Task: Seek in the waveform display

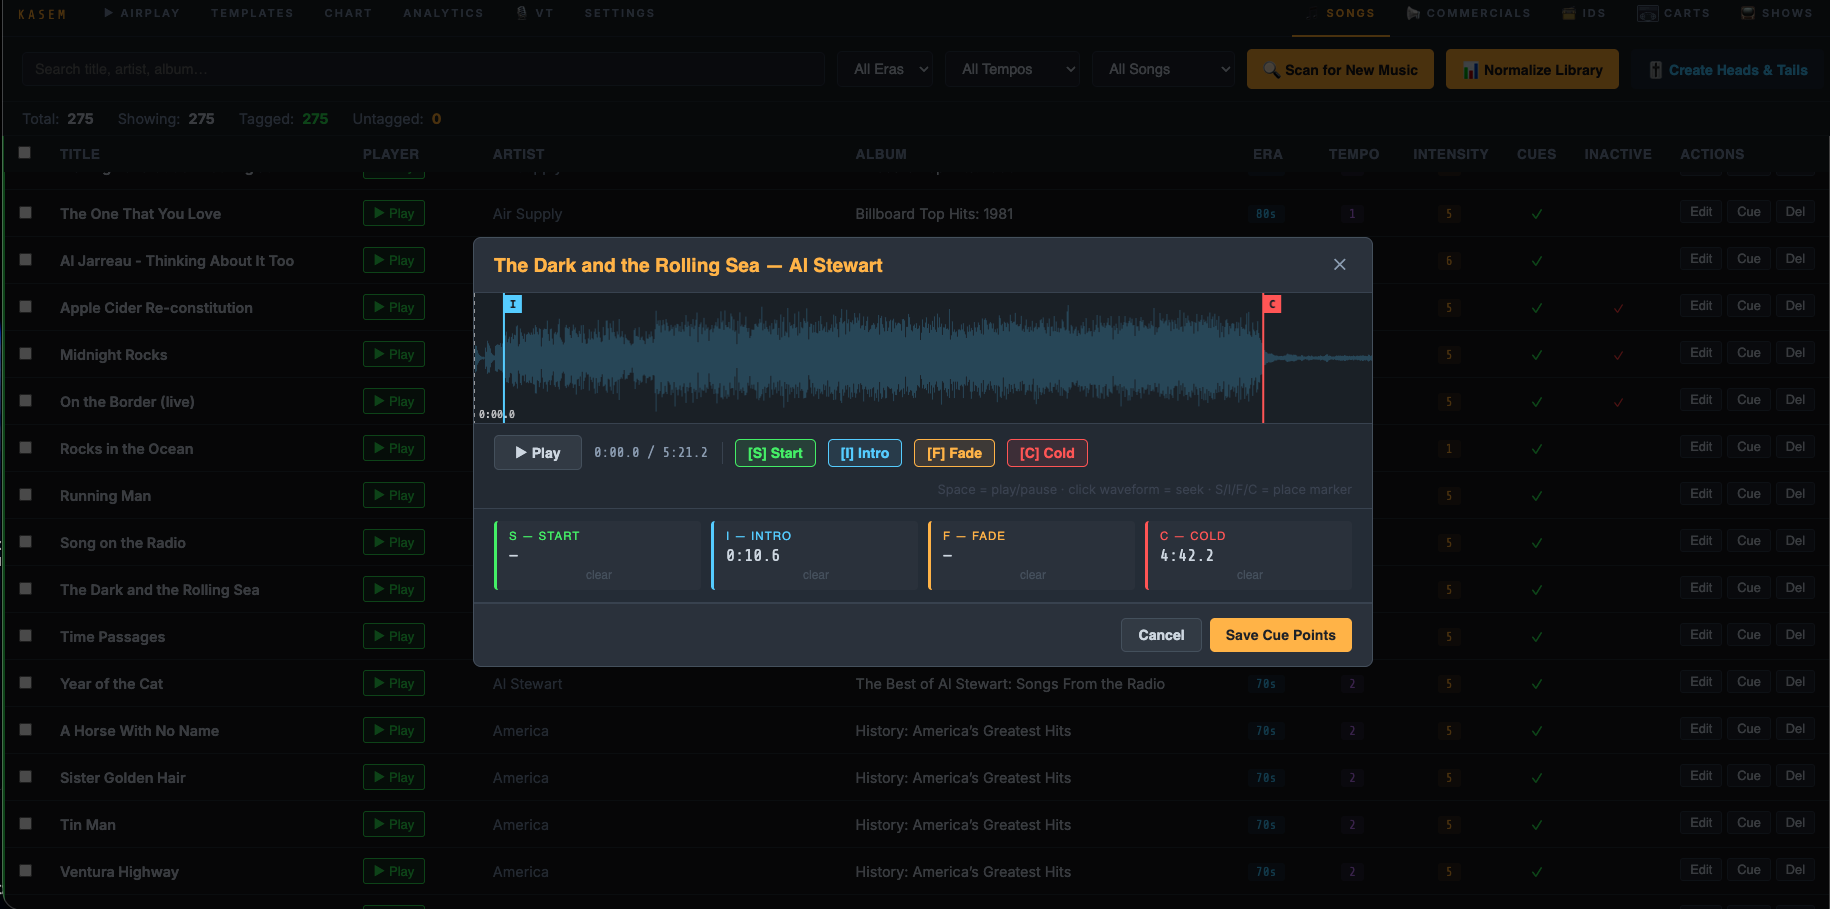Action: pos(923,358)
